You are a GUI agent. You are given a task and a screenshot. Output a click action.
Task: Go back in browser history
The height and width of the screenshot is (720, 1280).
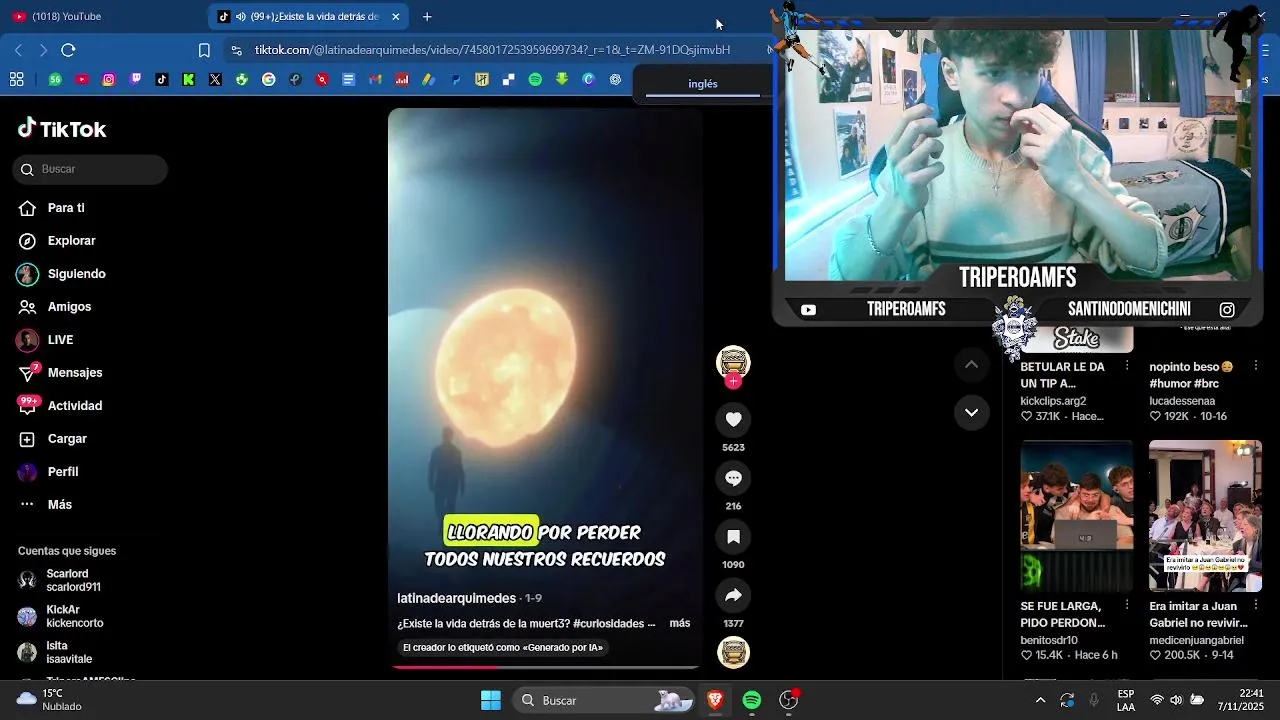coord(18,50)
